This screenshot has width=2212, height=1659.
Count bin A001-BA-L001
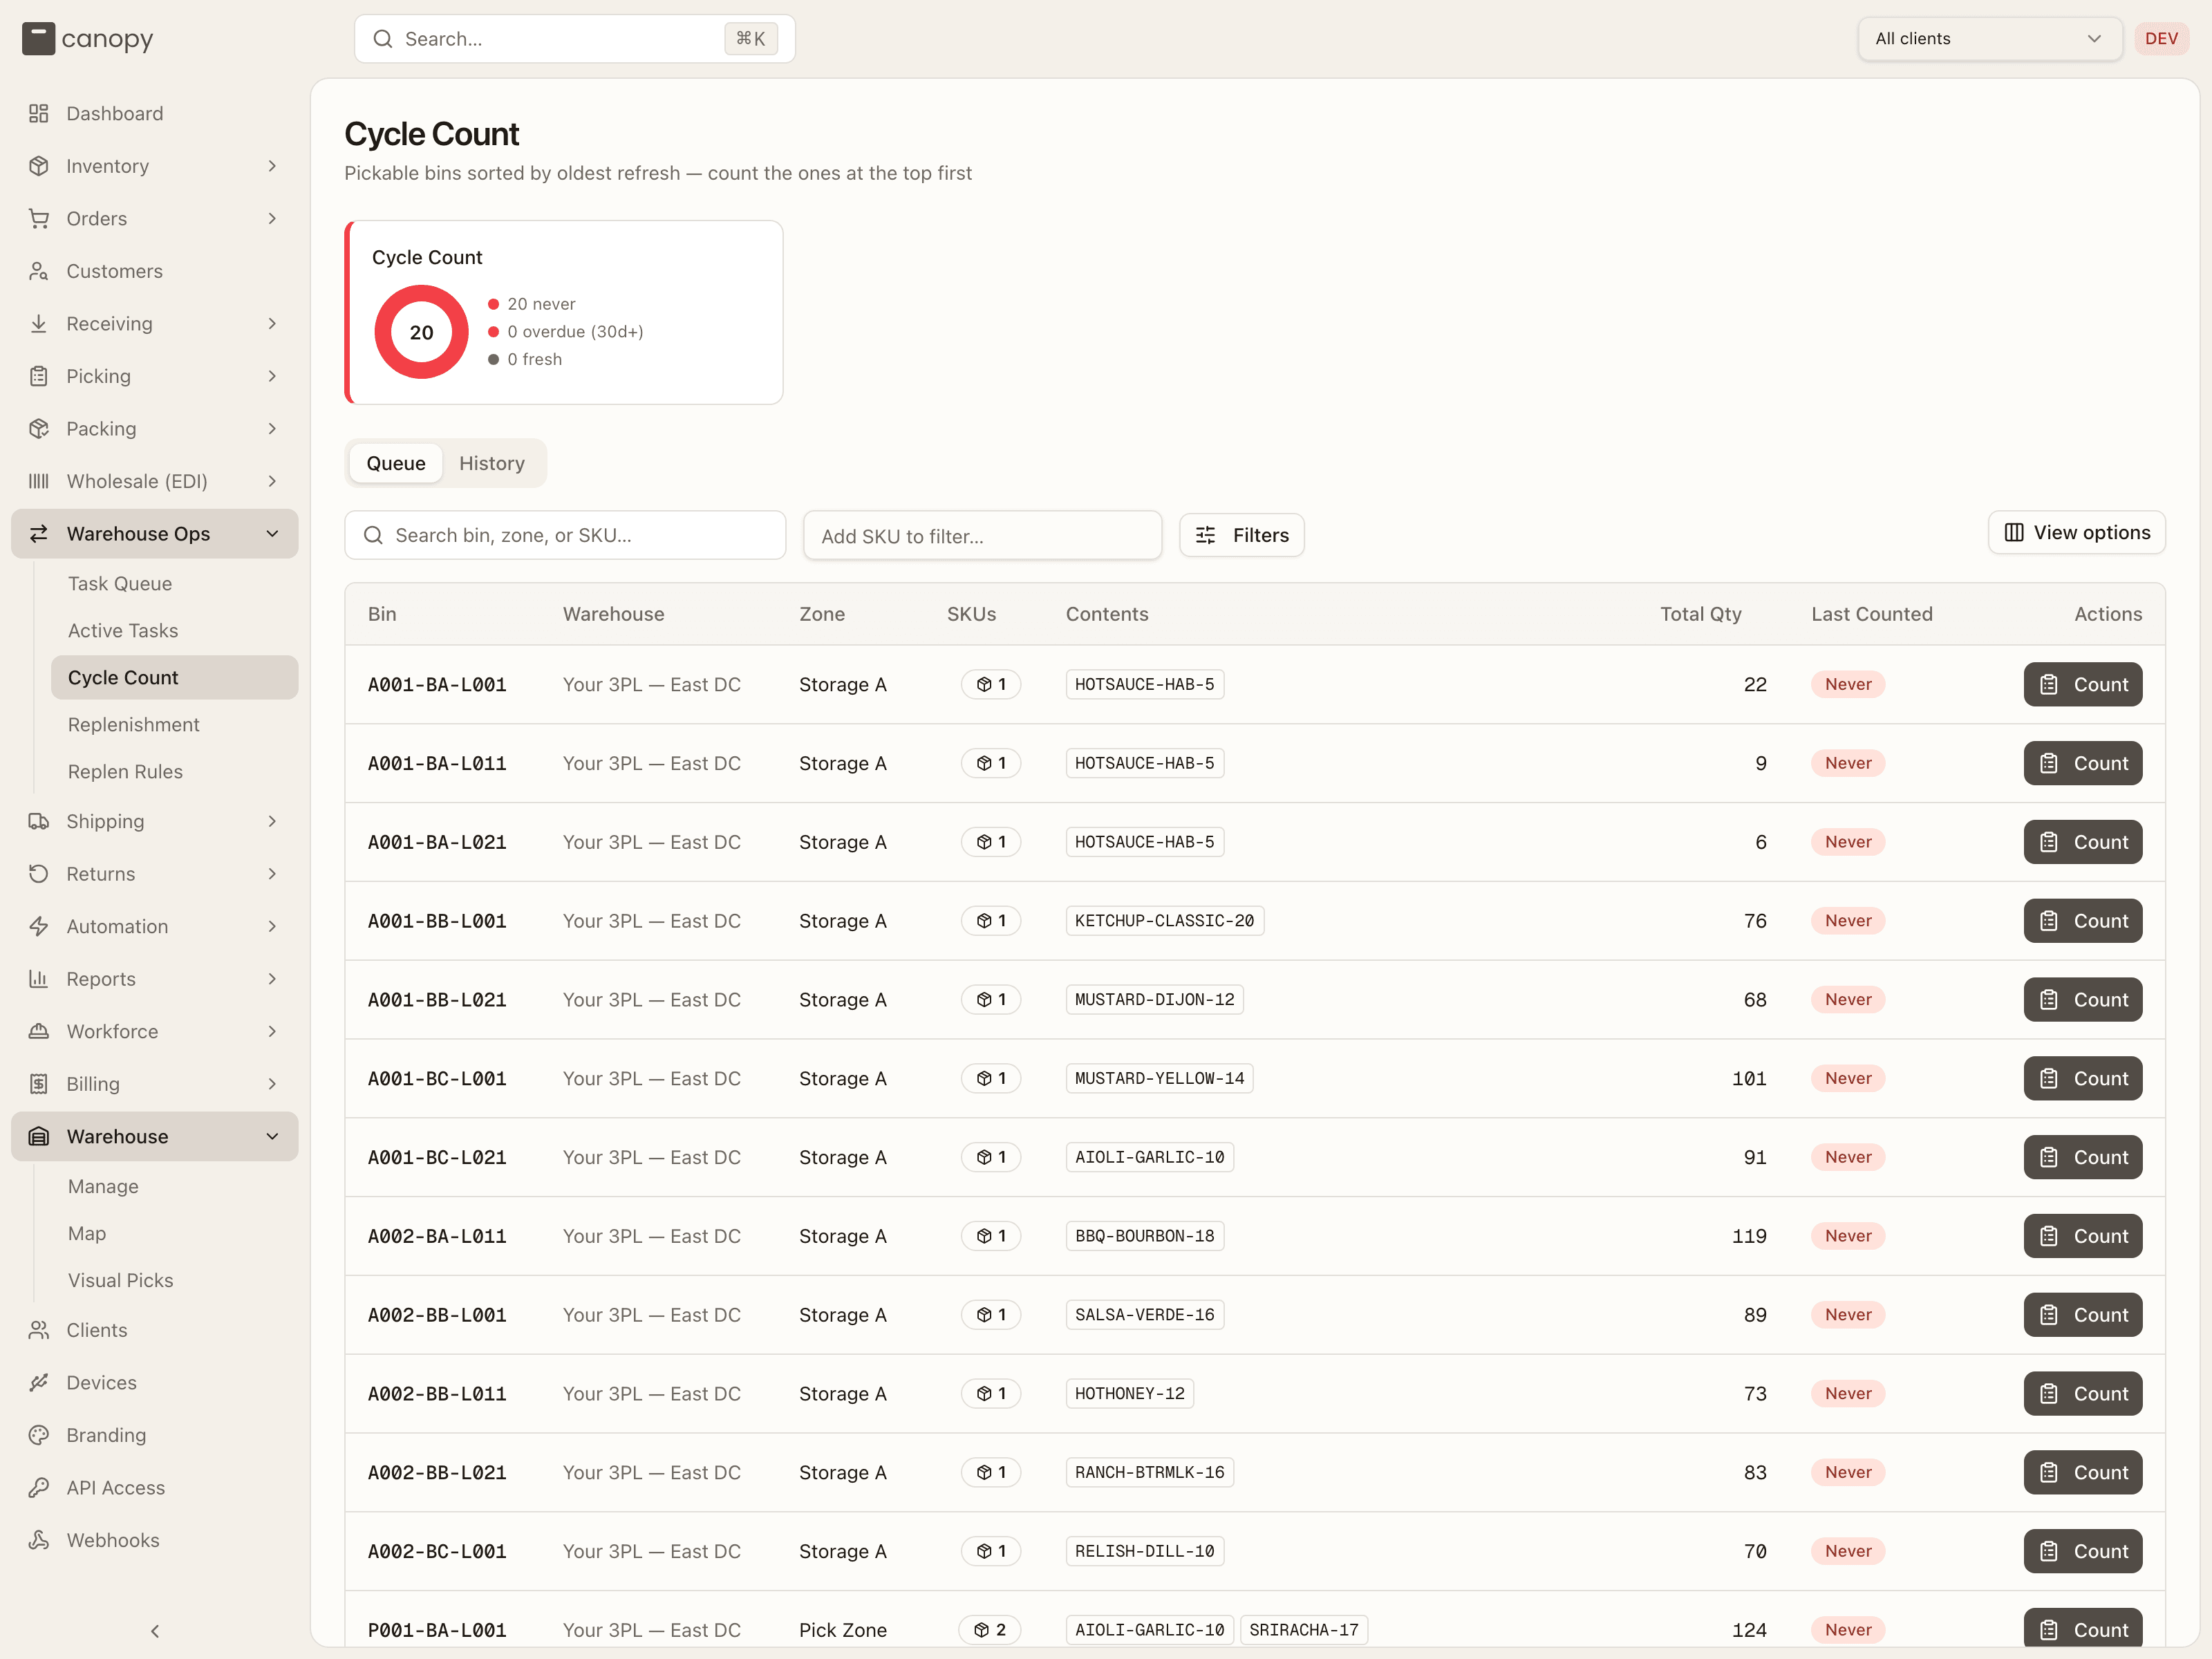[x=2083, y=684]
